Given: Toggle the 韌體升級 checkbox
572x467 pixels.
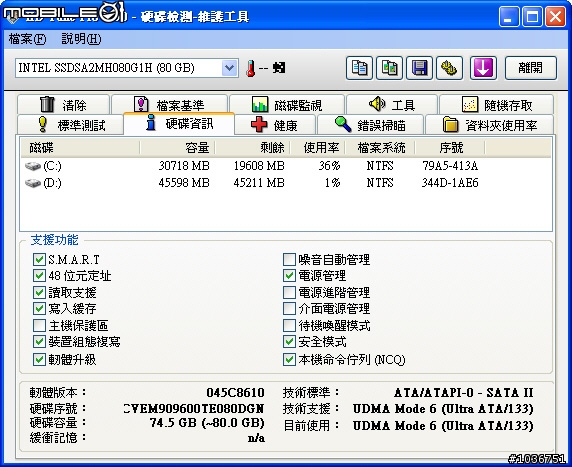Looking at the screenshot, I should coord(39,359).
